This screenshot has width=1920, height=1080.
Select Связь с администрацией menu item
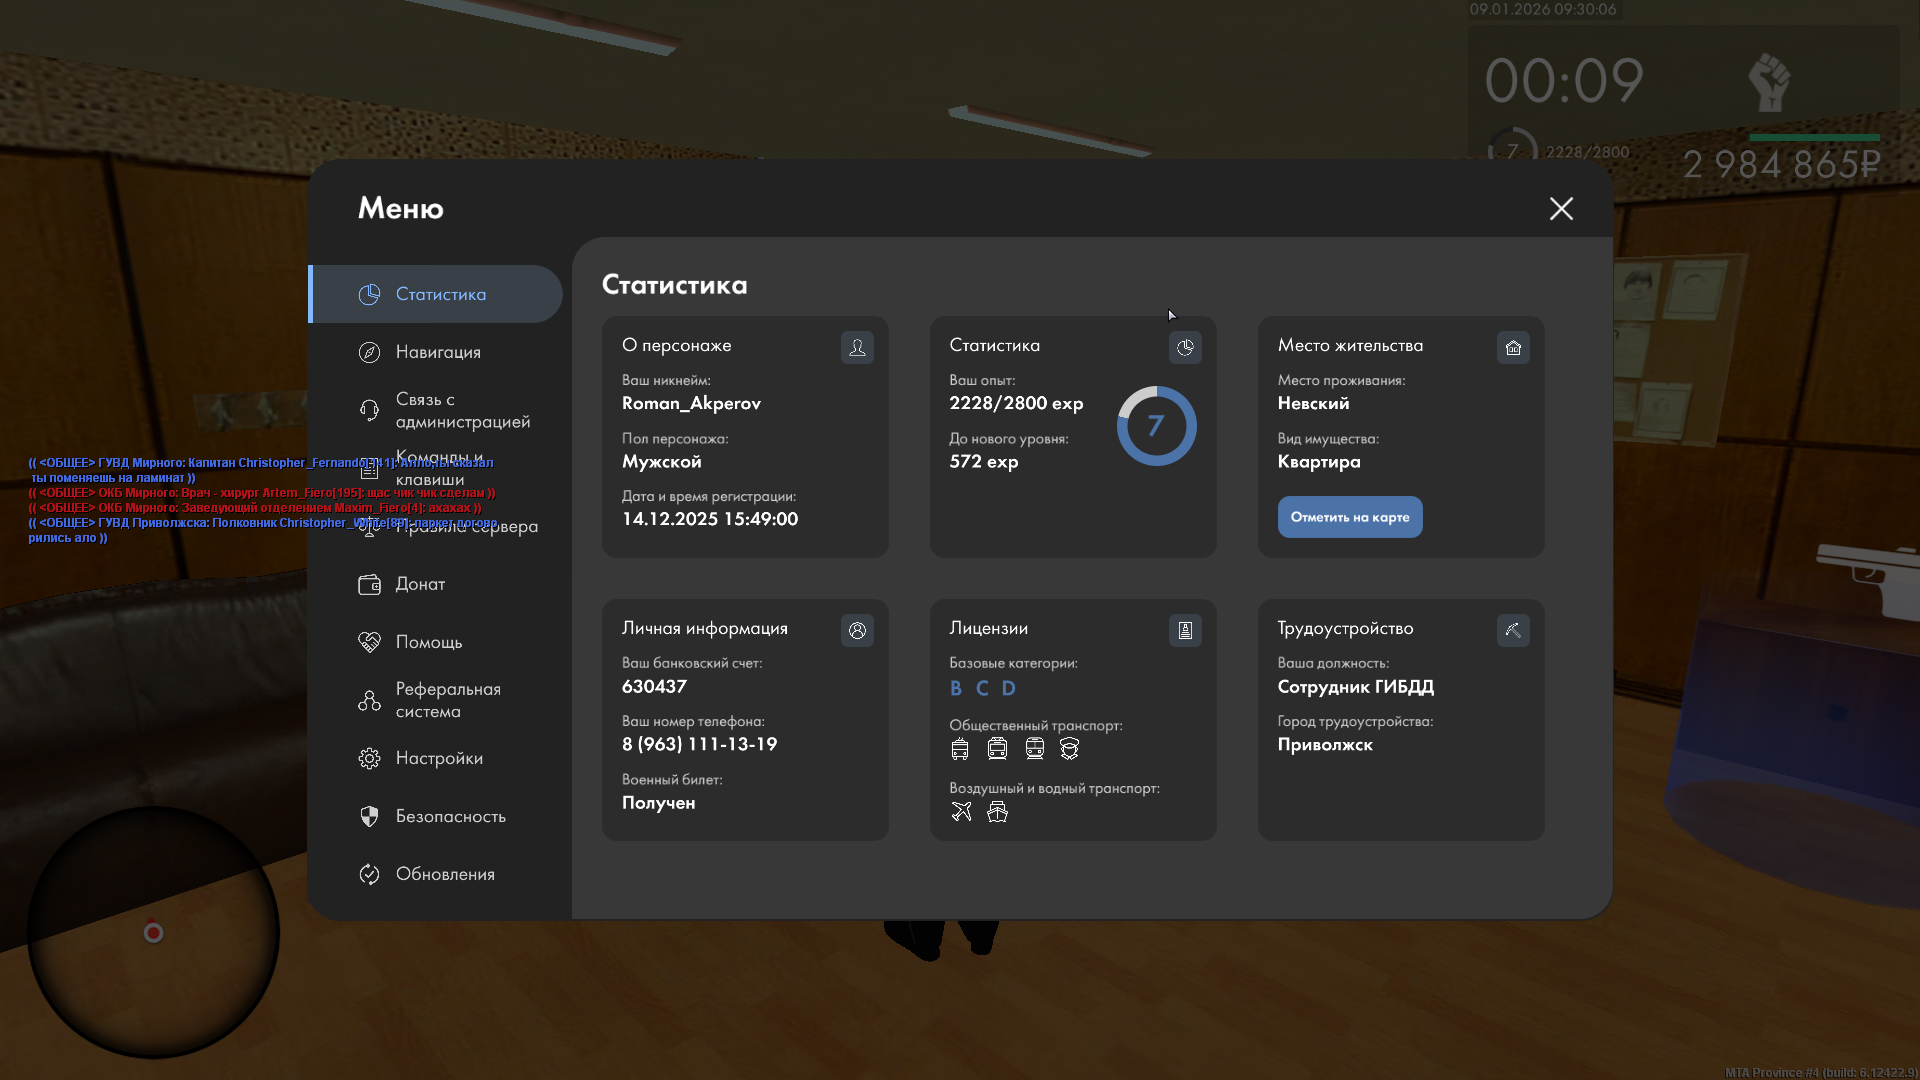pos(462,410)
